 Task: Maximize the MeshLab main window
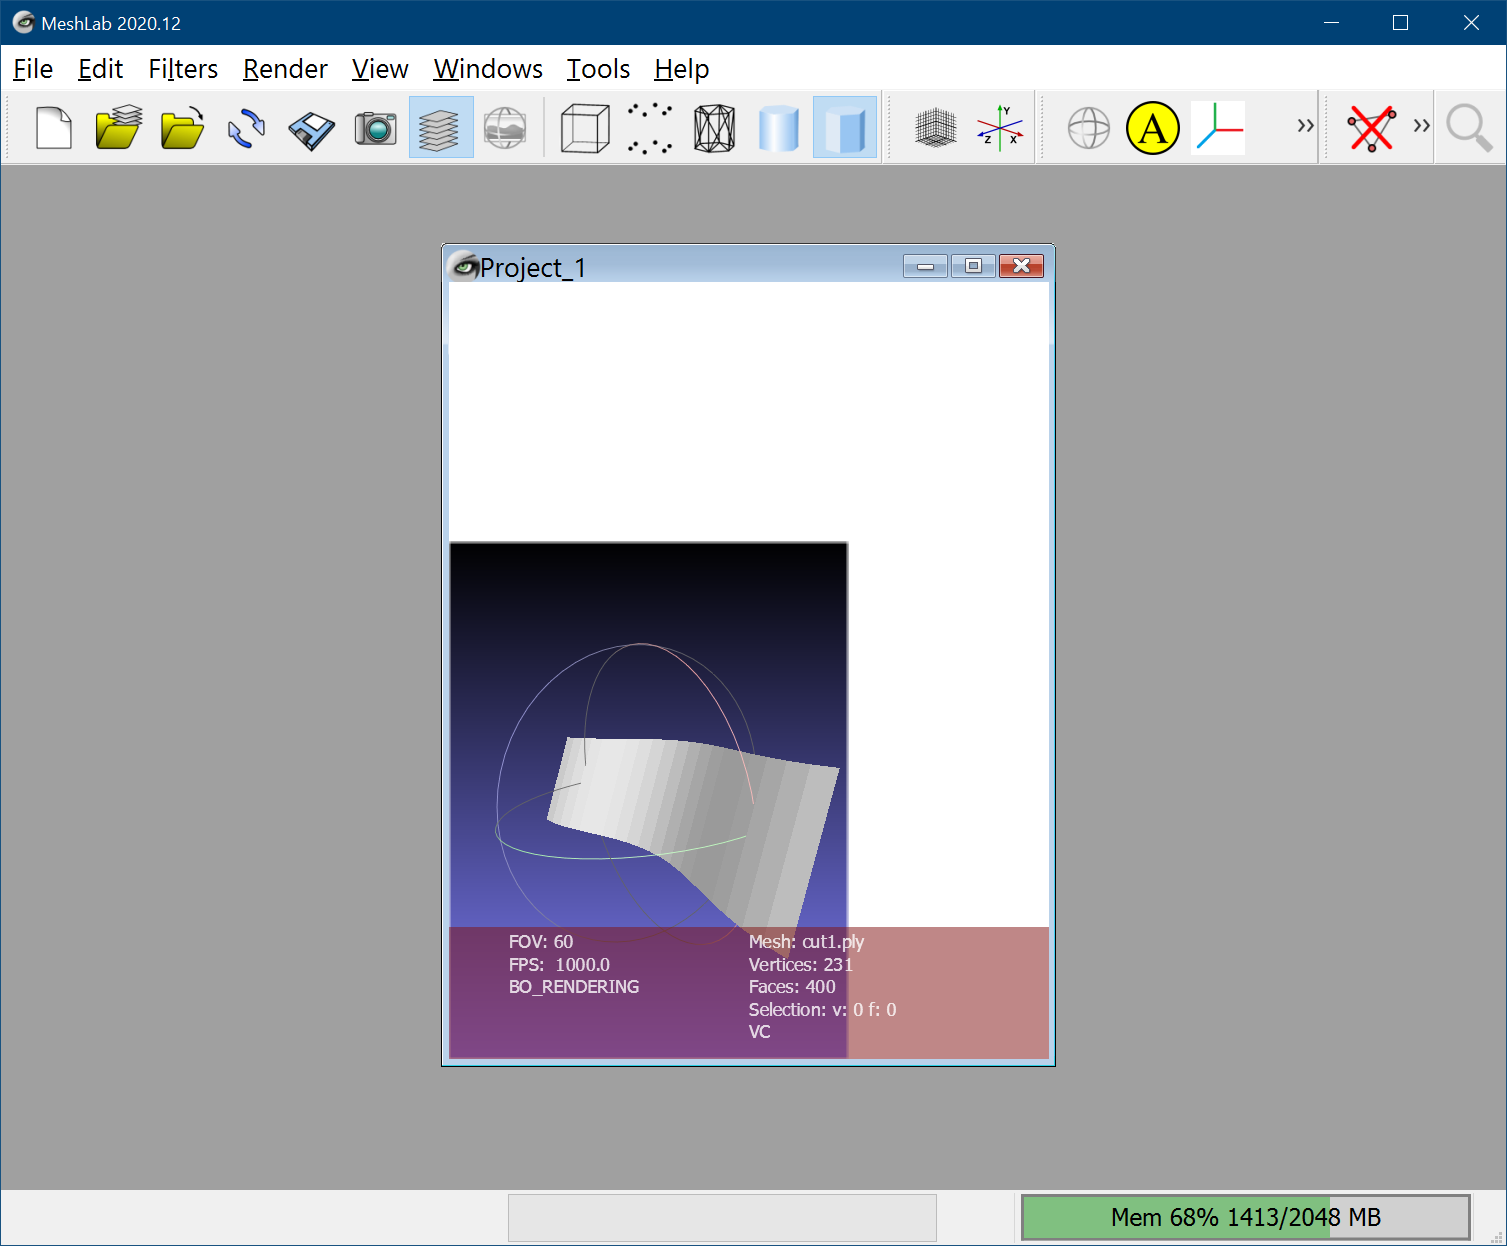[x=1400, y=23]
